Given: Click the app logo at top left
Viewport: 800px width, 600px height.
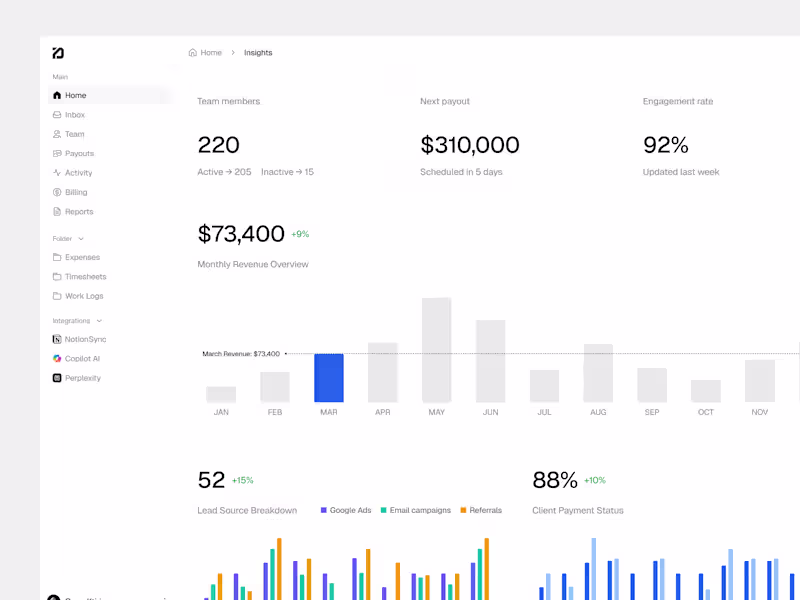Looking at the screenshot, I should pyautogui.click(x=56, y=52).
